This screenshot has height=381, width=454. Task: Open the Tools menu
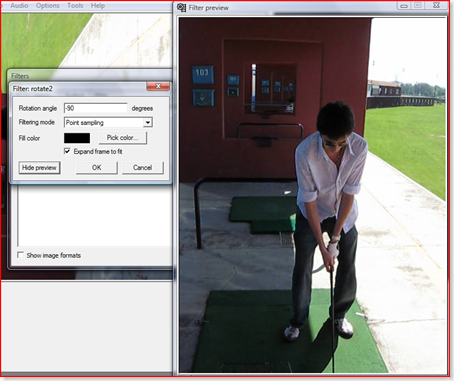coord(75,6)
